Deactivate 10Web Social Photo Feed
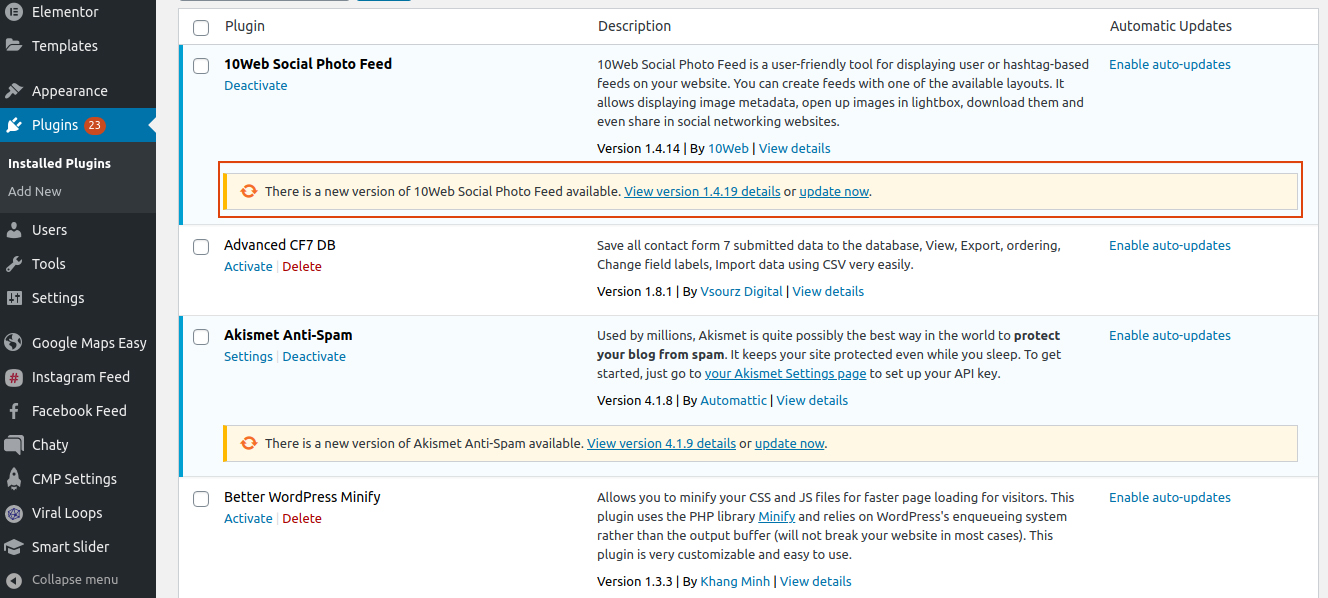This screenshot has width=1328, height=598. coord(256,85)
